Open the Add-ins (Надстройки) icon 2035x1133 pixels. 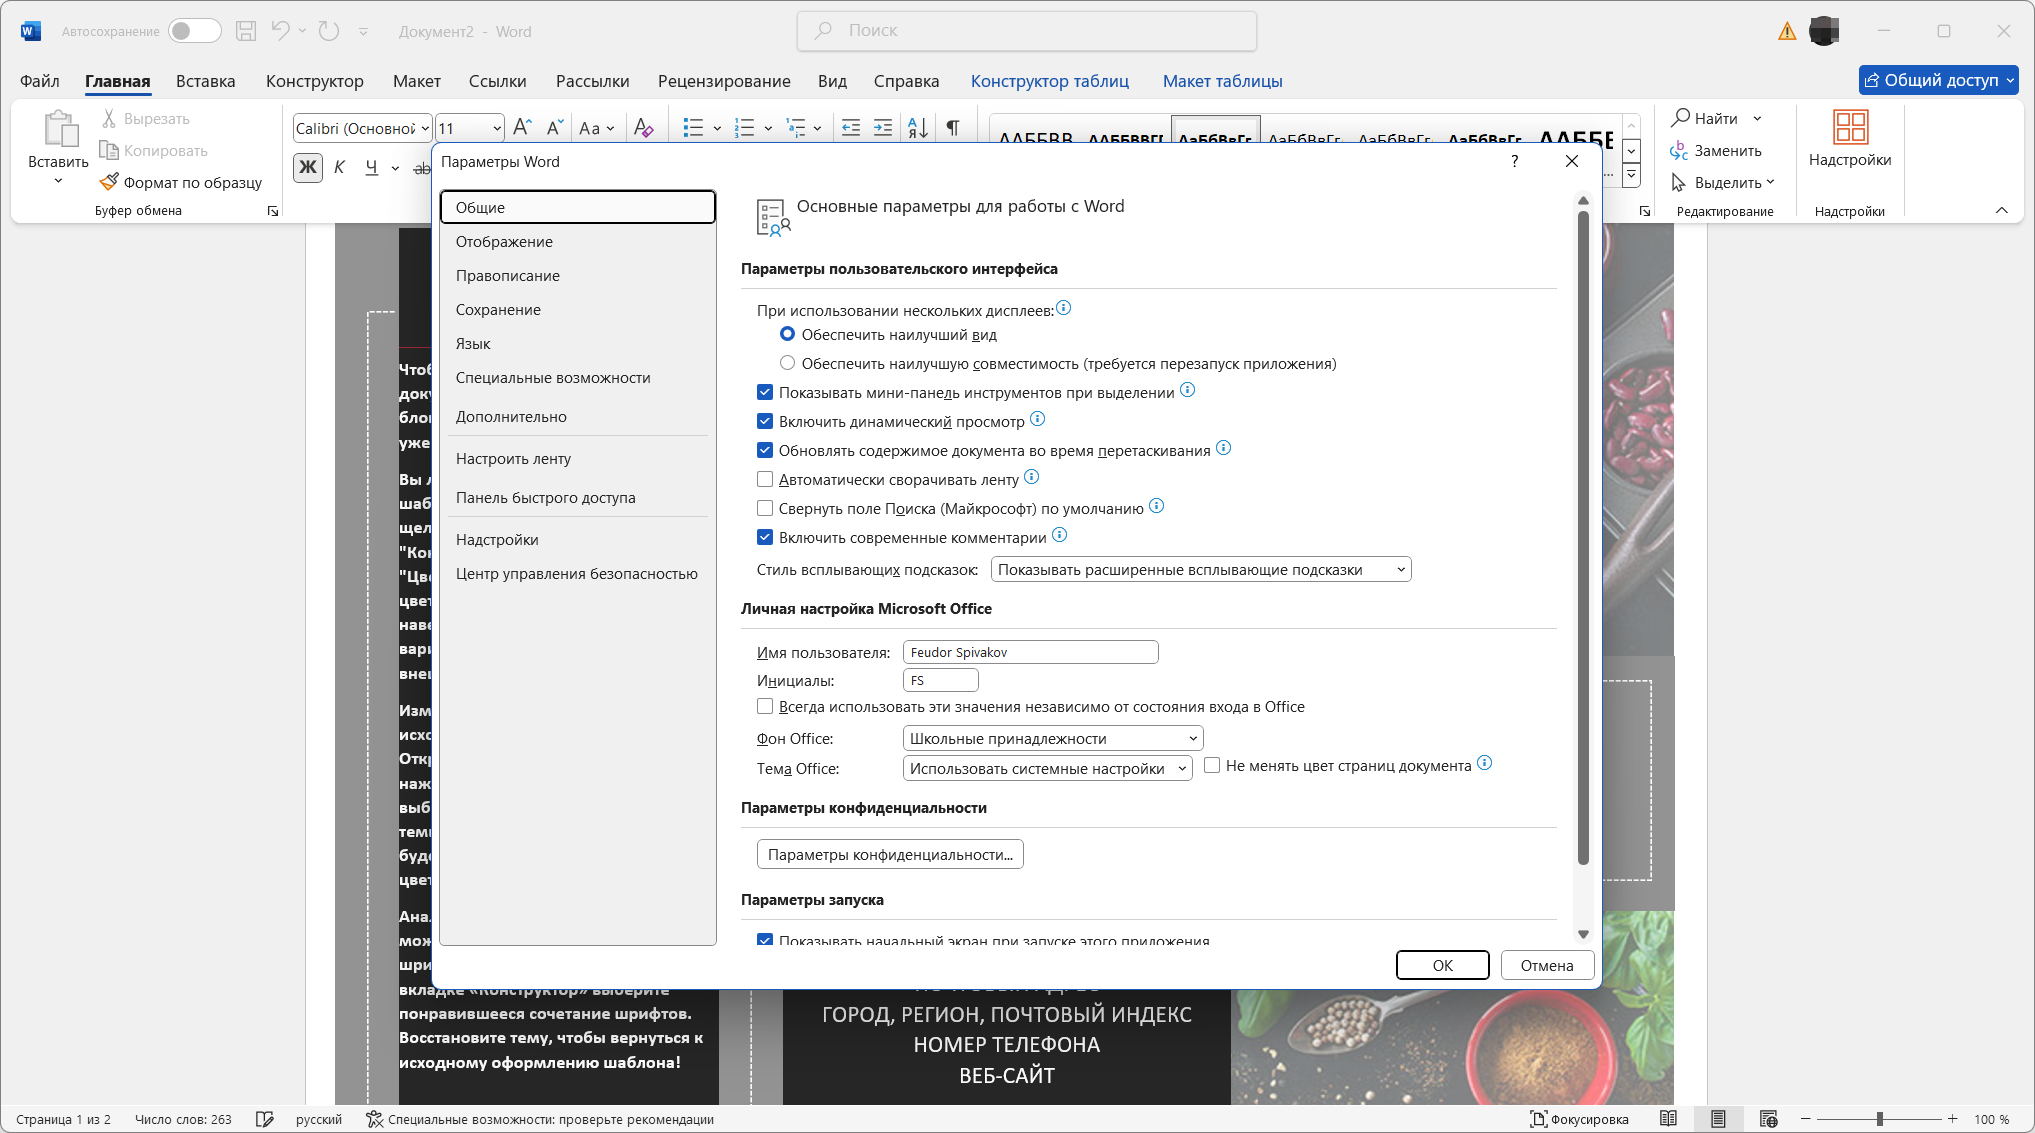1850,127
